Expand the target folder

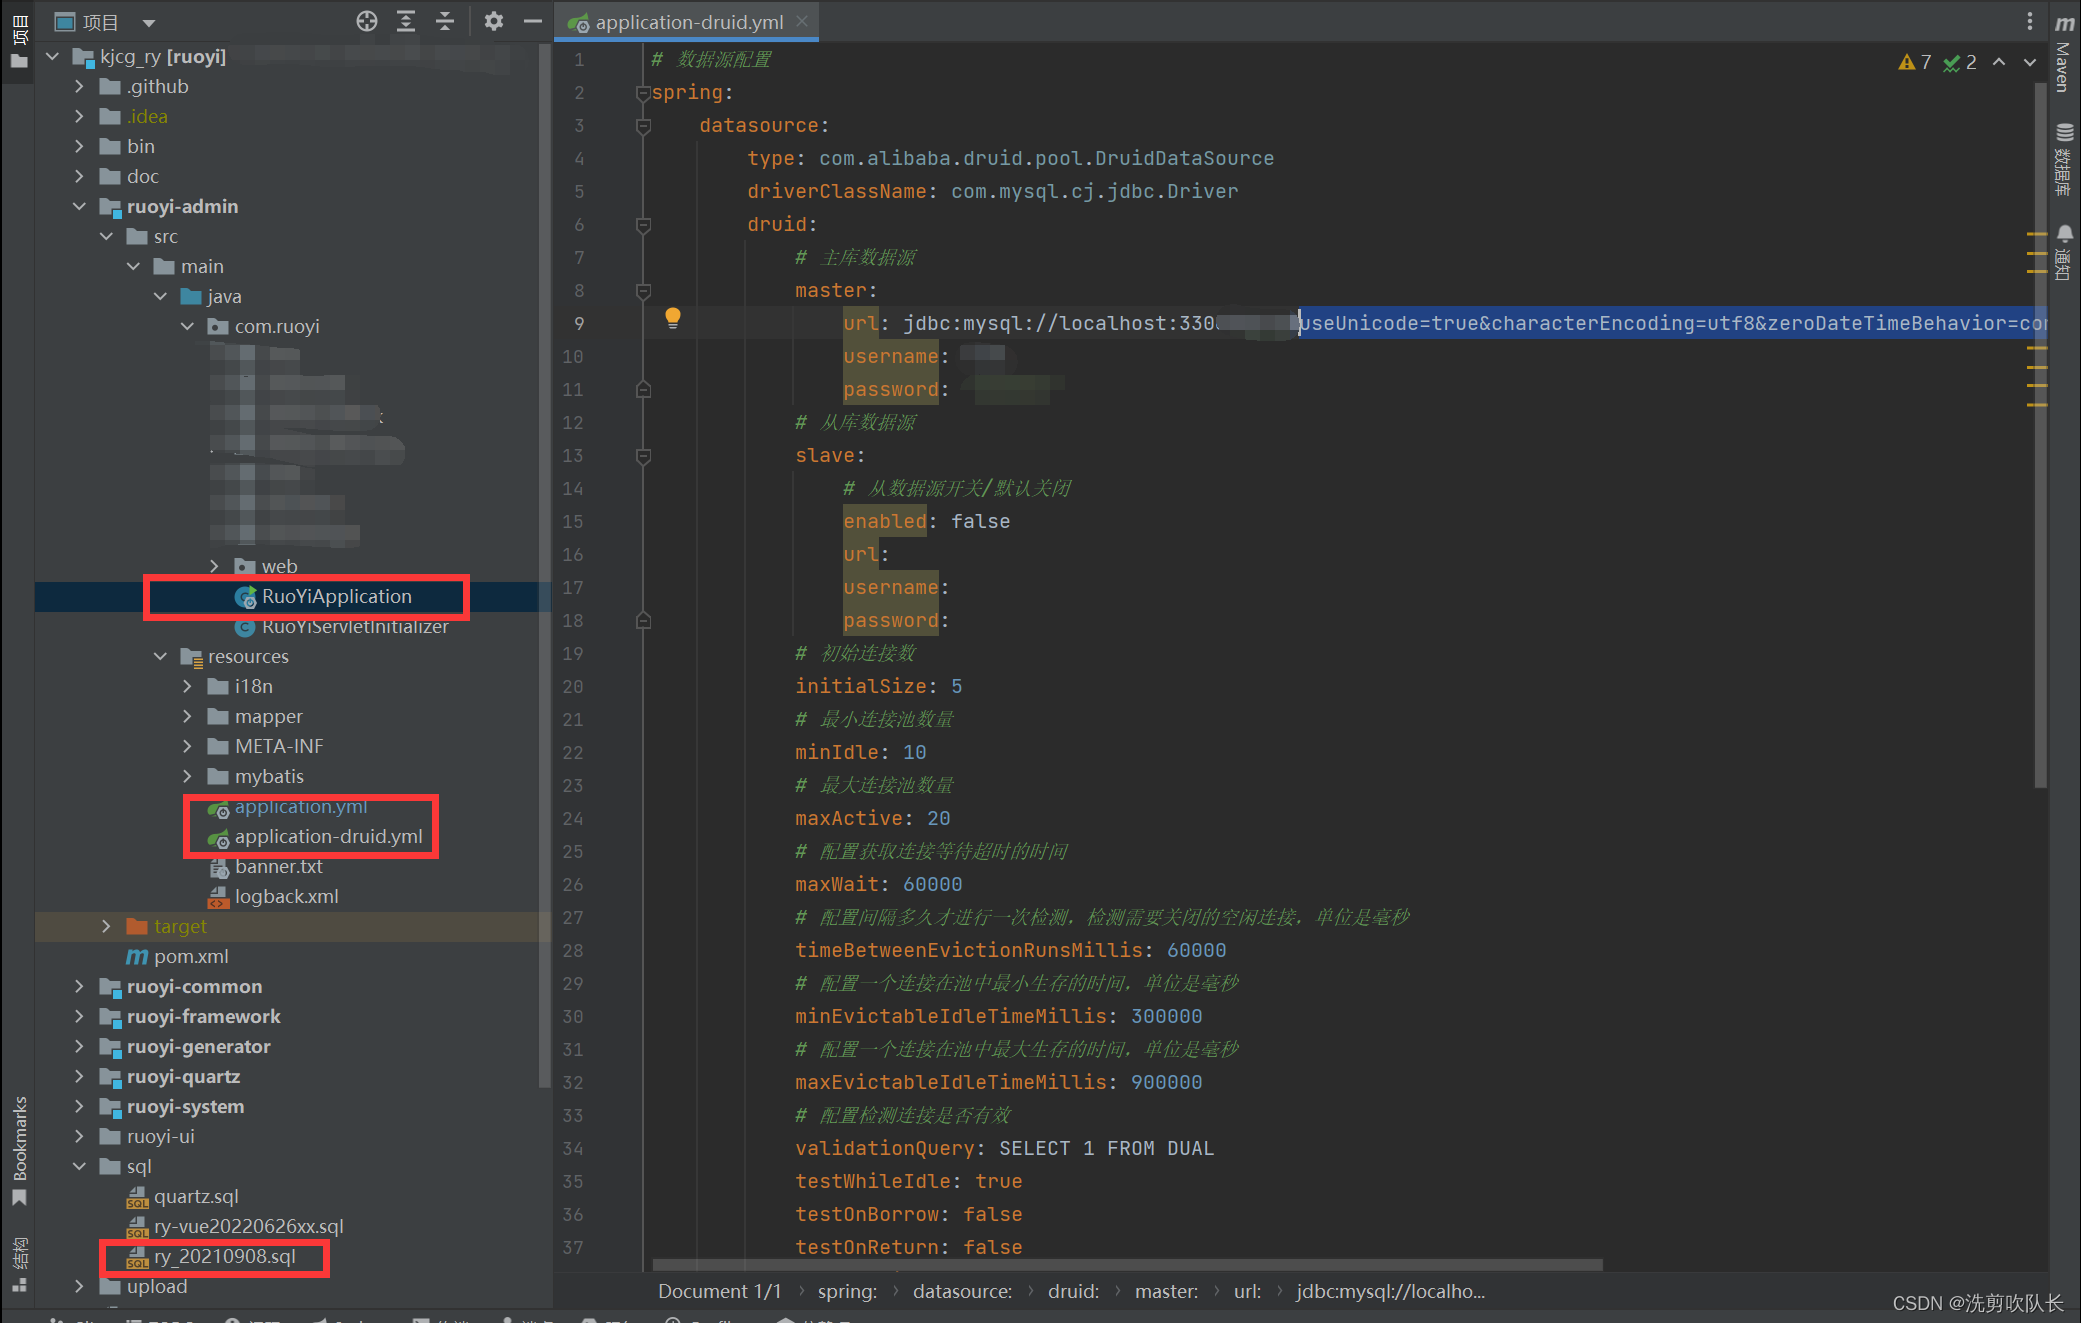pos(107,927)
